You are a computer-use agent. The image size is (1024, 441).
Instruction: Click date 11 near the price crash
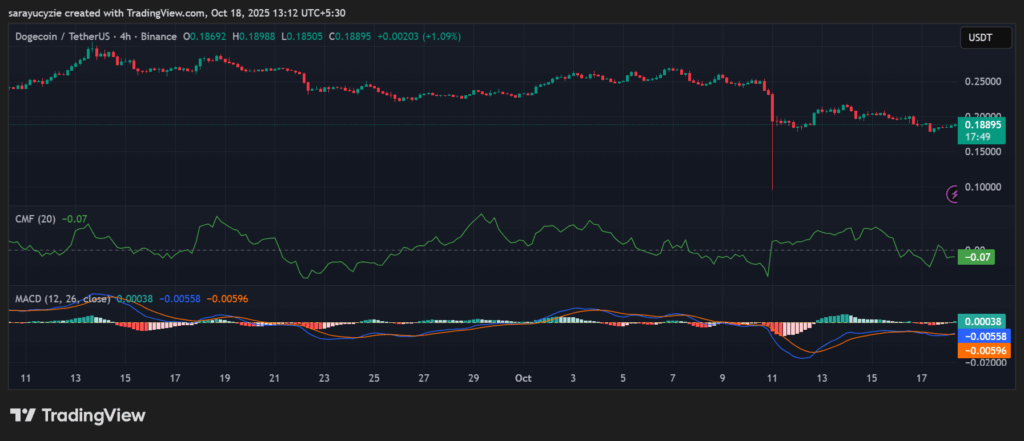771,380
